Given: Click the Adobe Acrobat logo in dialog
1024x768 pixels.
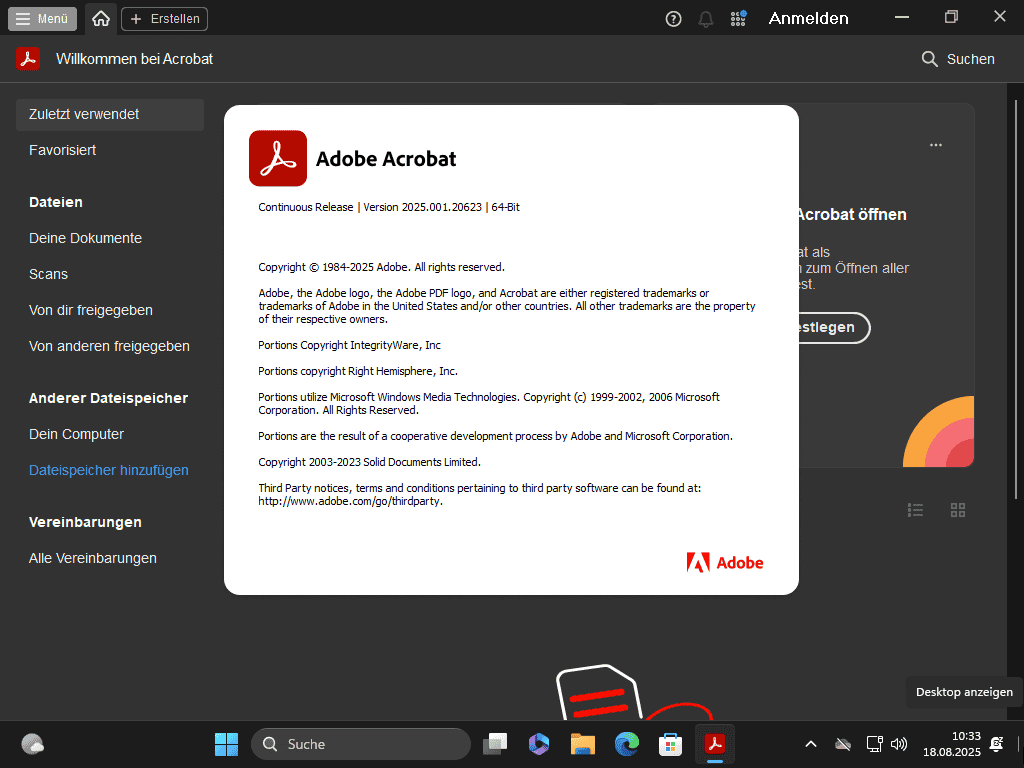Looking at the screenshot, I should pyautogui.click(x=278, y=158).
